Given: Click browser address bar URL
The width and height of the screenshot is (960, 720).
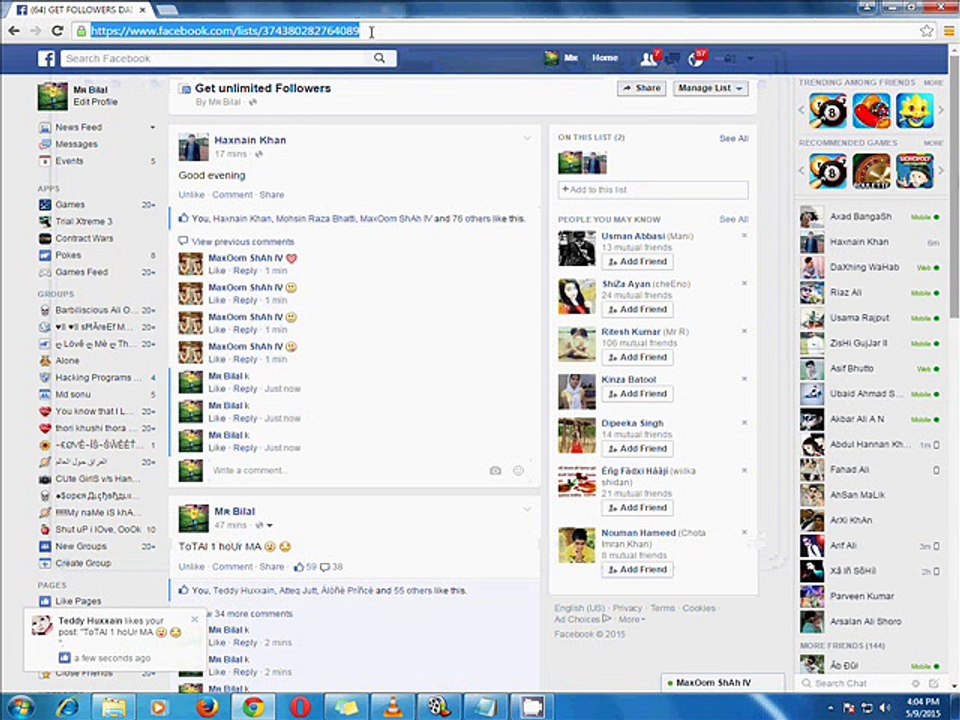Looking at the screenshot, I should coord(225,31).
